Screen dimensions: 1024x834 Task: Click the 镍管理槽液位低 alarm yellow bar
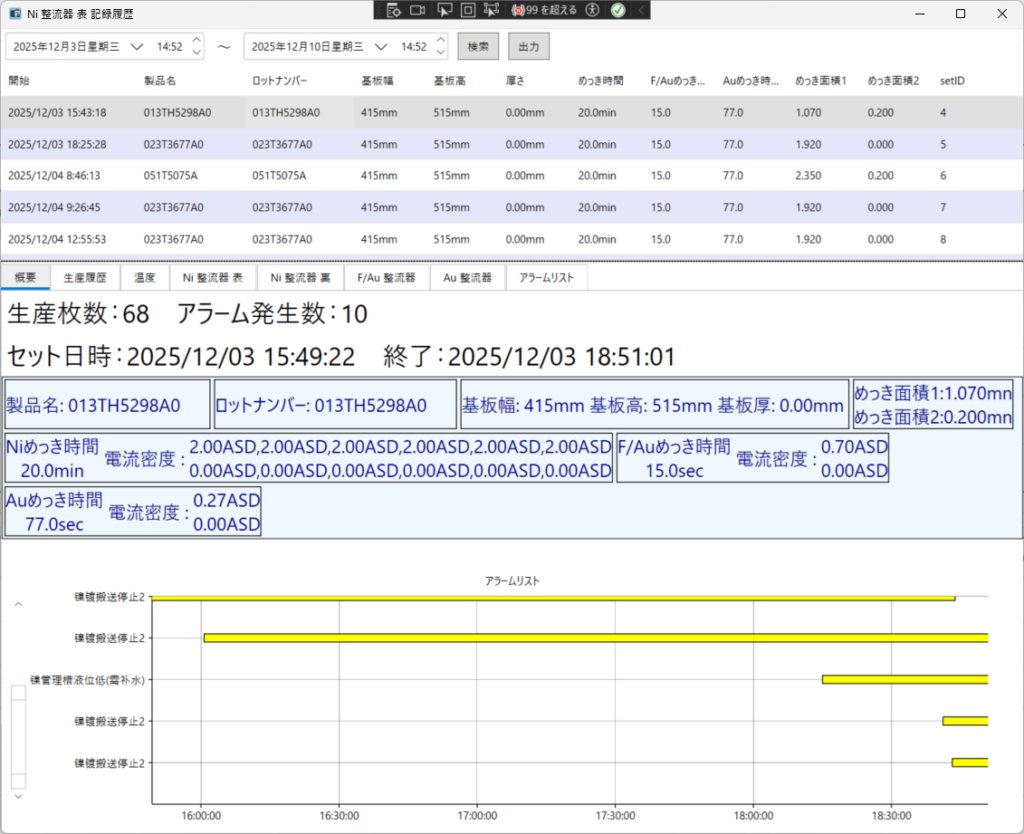(x=904, y=679)
